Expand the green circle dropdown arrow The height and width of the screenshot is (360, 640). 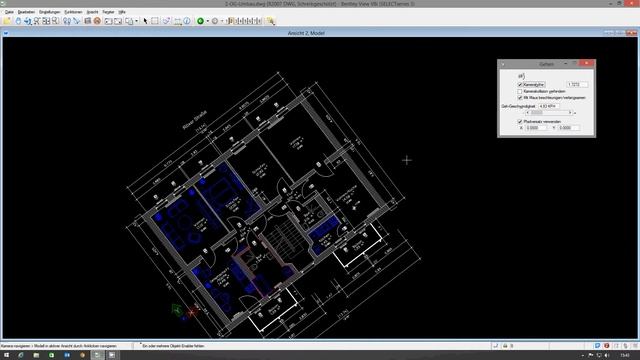pos(207,21)
